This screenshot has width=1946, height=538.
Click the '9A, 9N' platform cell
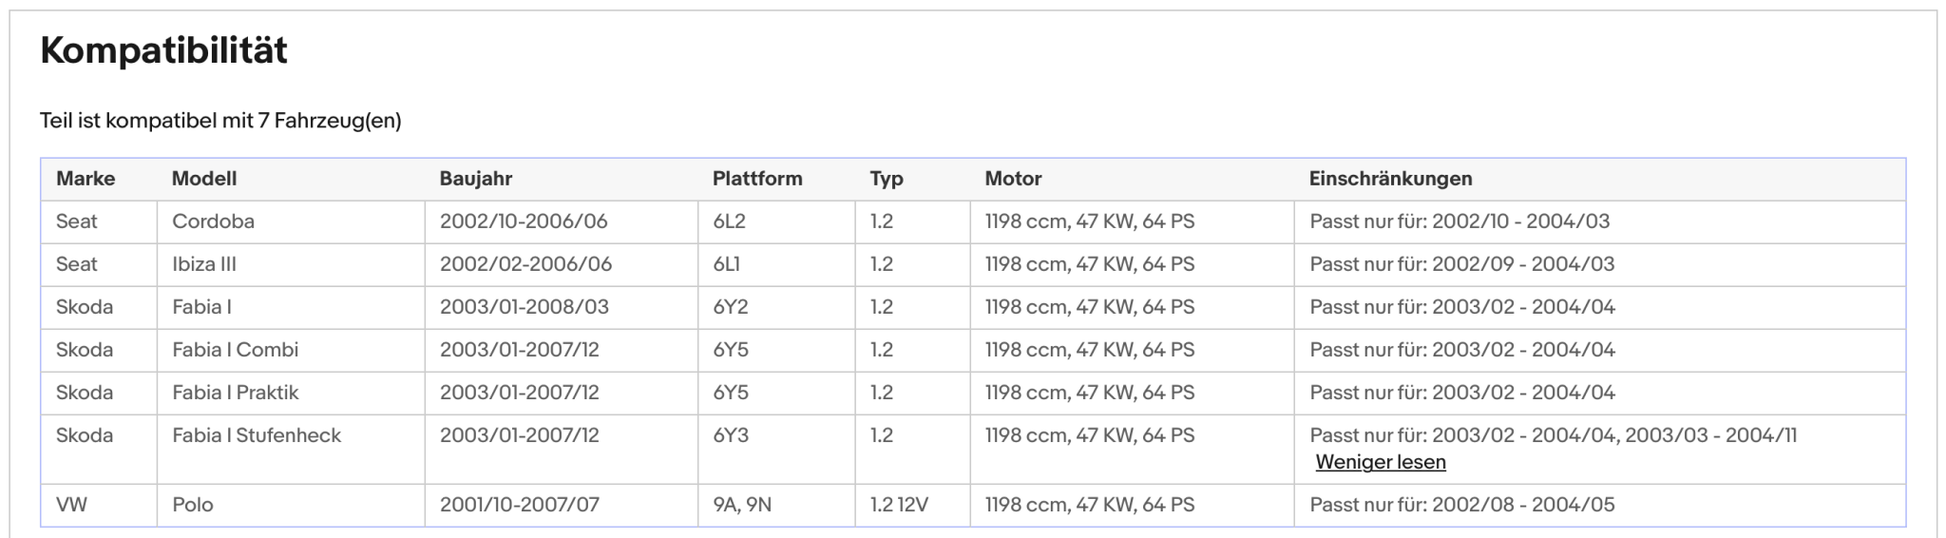(x=742, y=505)
